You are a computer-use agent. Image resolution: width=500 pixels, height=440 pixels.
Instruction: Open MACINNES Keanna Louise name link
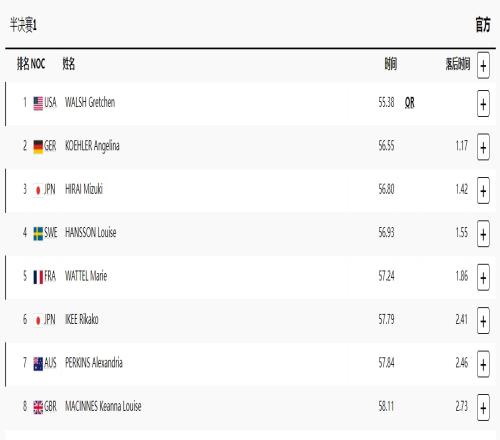(x=103, y=406)
